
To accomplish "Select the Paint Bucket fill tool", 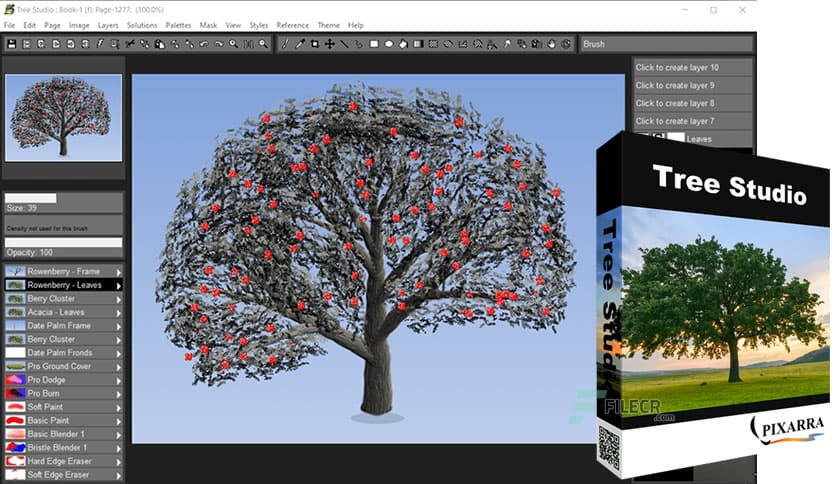I will point(404,44).
